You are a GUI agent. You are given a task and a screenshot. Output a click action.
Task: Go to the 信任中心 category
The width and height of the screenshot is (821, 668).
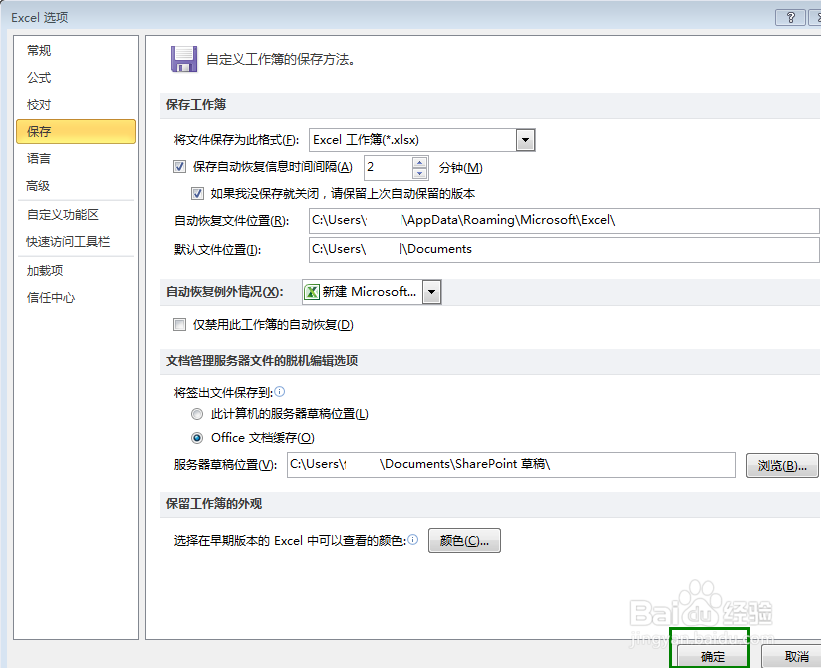tap(51, 298)
